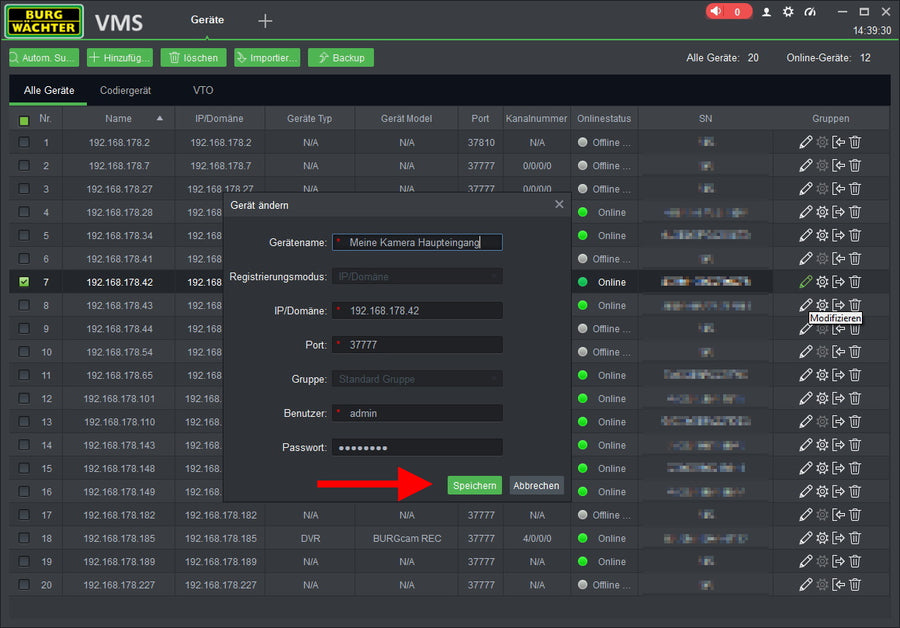Switch to the Codiergerät tab
900x628 pixels.
(x=125, y=90)
